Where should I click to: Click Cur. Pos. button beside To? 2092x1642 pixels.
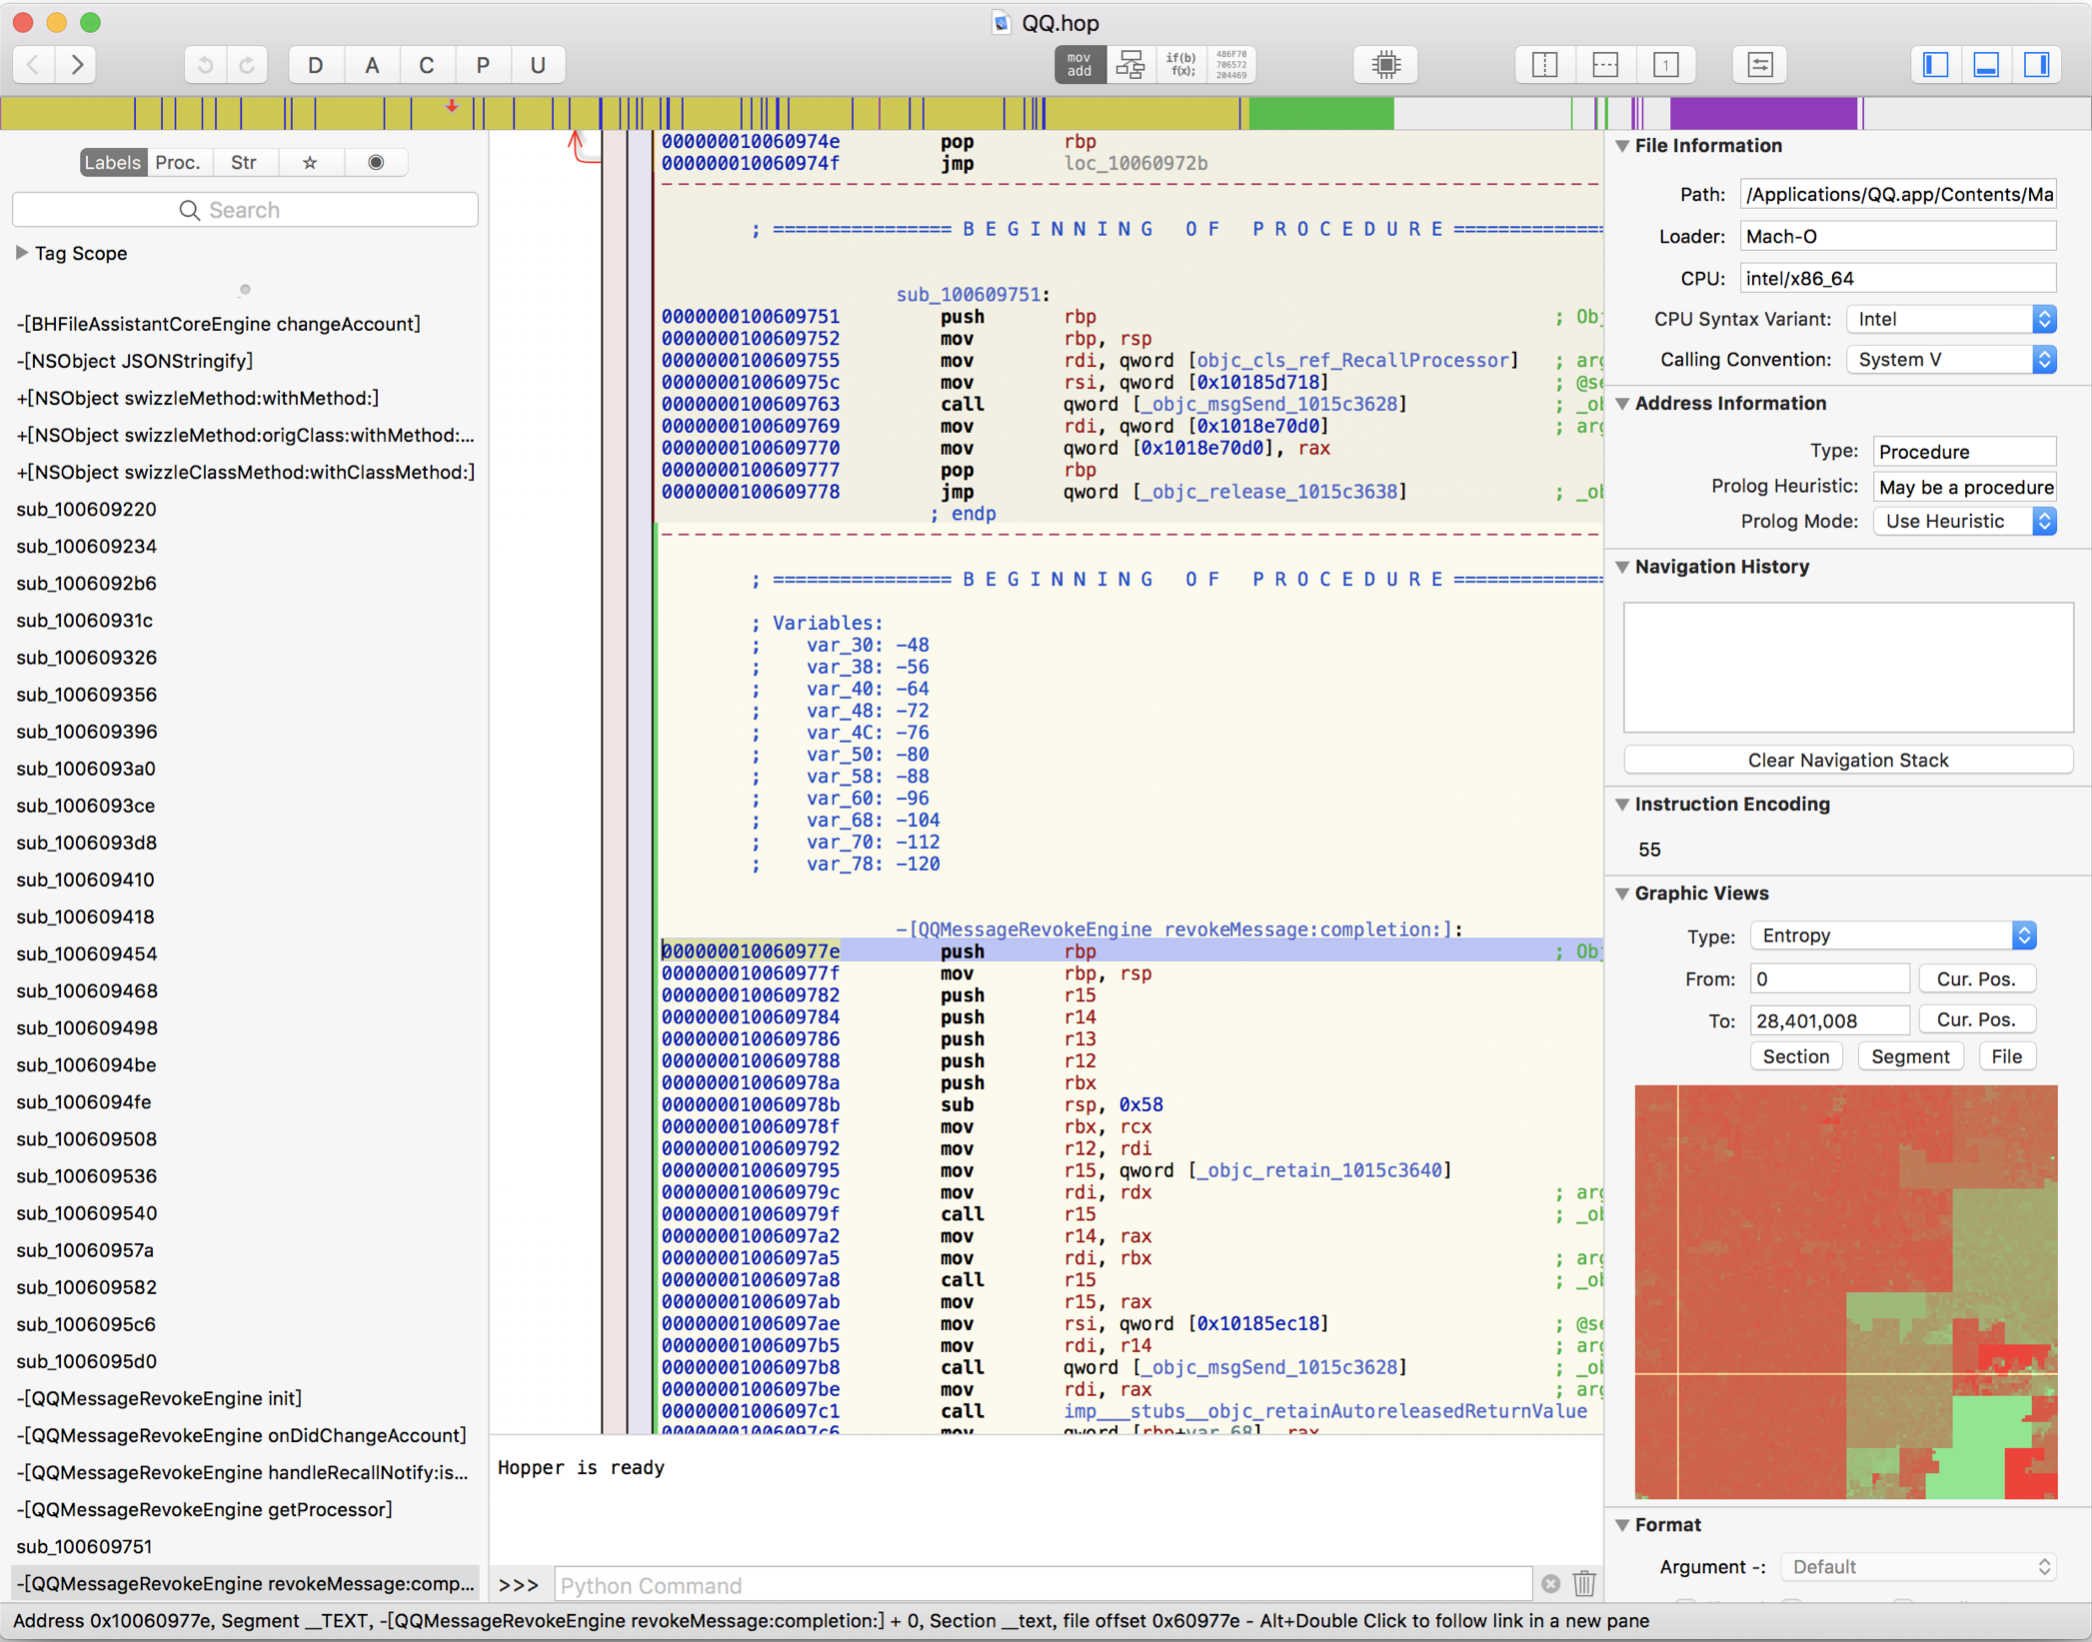click(x=1975, y=1020)
